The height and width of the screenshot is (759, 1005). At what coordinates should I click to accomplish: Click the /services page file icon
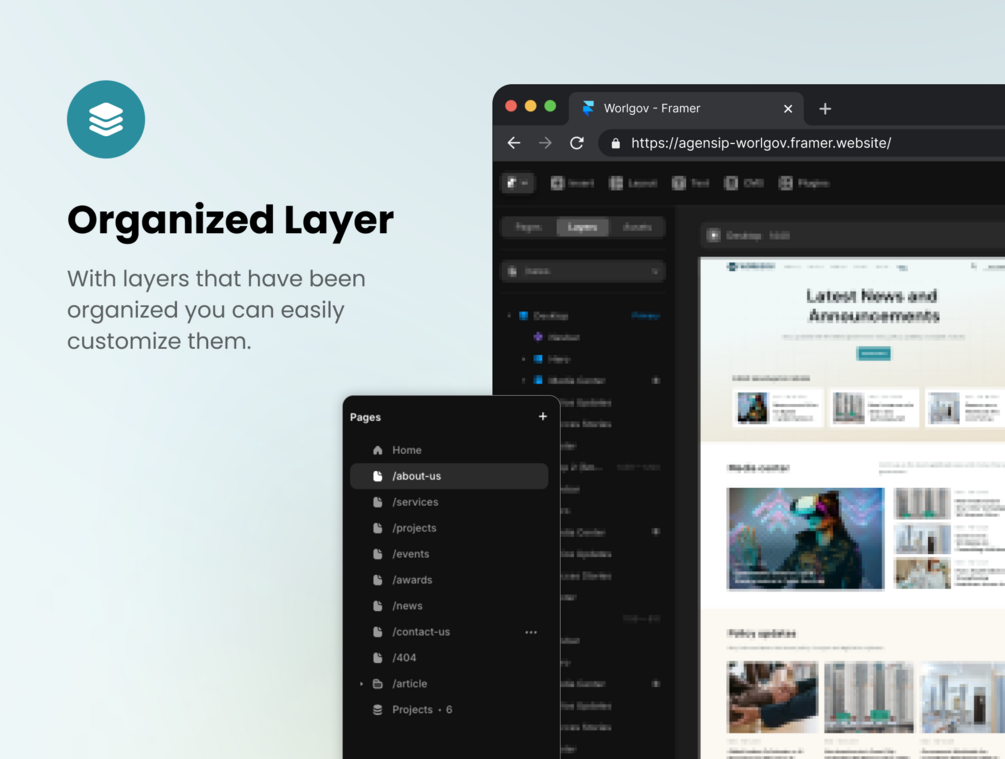(378, 502)
